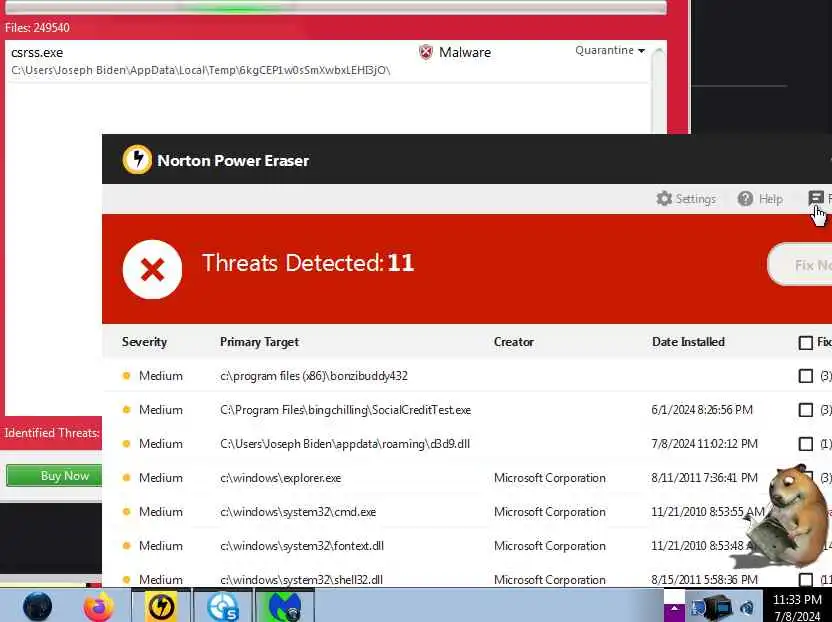This screenshot has width=832, height=622.
Task: Toggle the Fix column header checkbox
Action: point(805,342)
